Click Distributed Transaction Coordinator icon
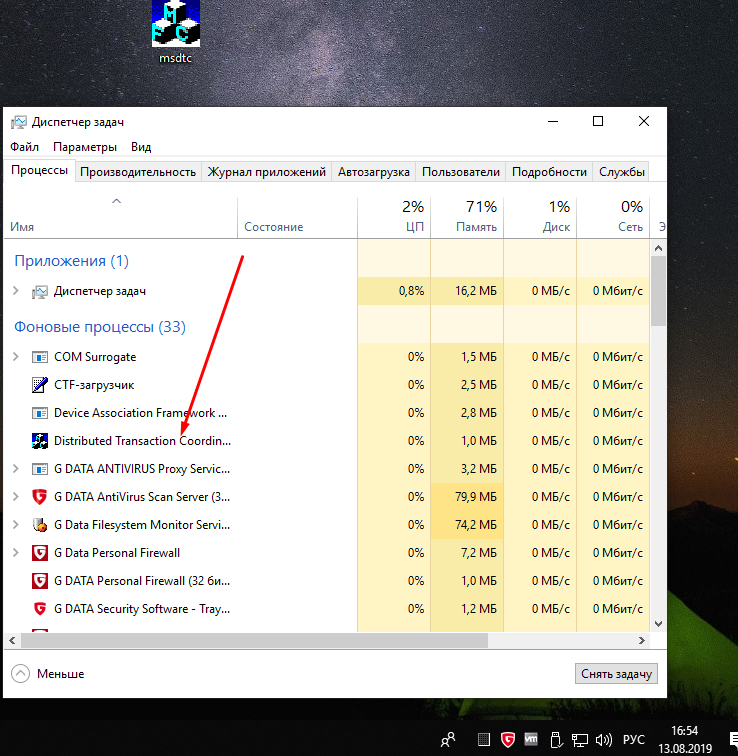This screenshot has height=756, width=738. [40, 441]
